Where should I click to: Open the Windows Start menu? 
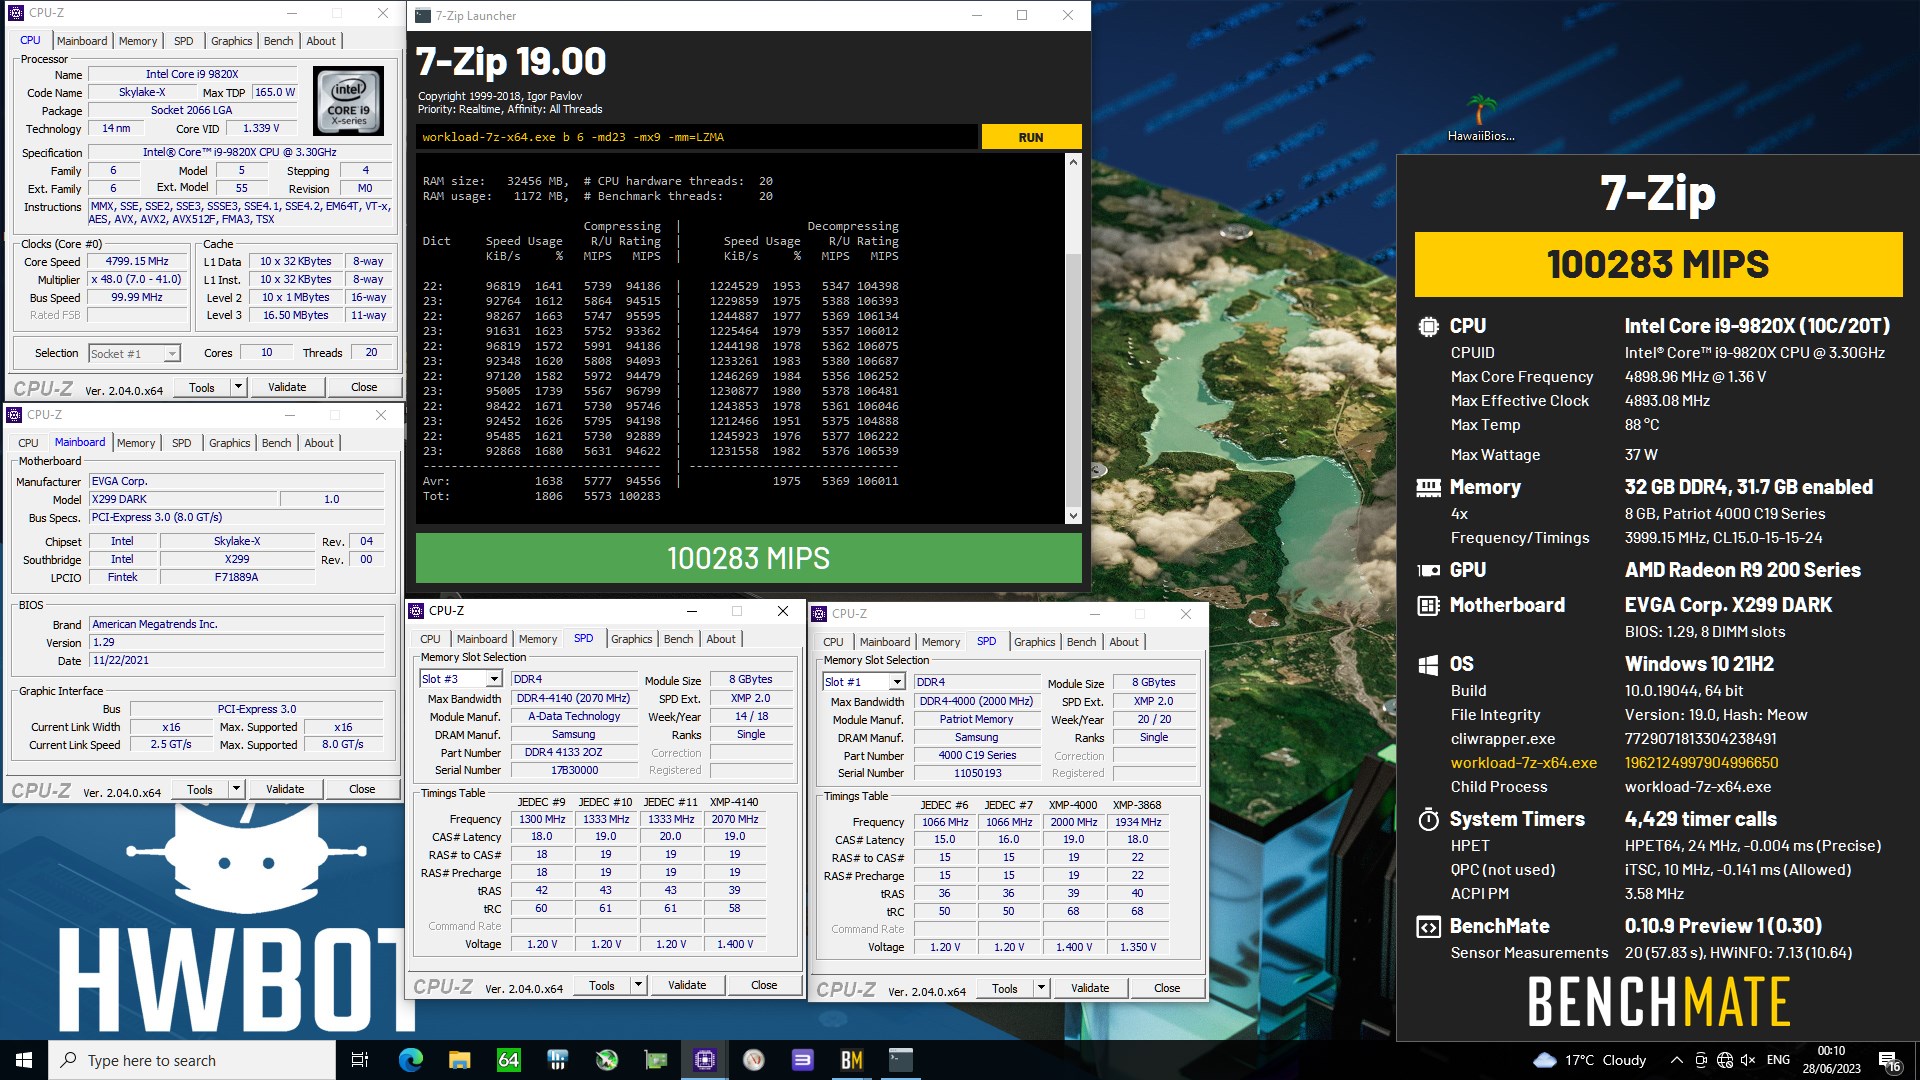click(x=24, y=1060)
